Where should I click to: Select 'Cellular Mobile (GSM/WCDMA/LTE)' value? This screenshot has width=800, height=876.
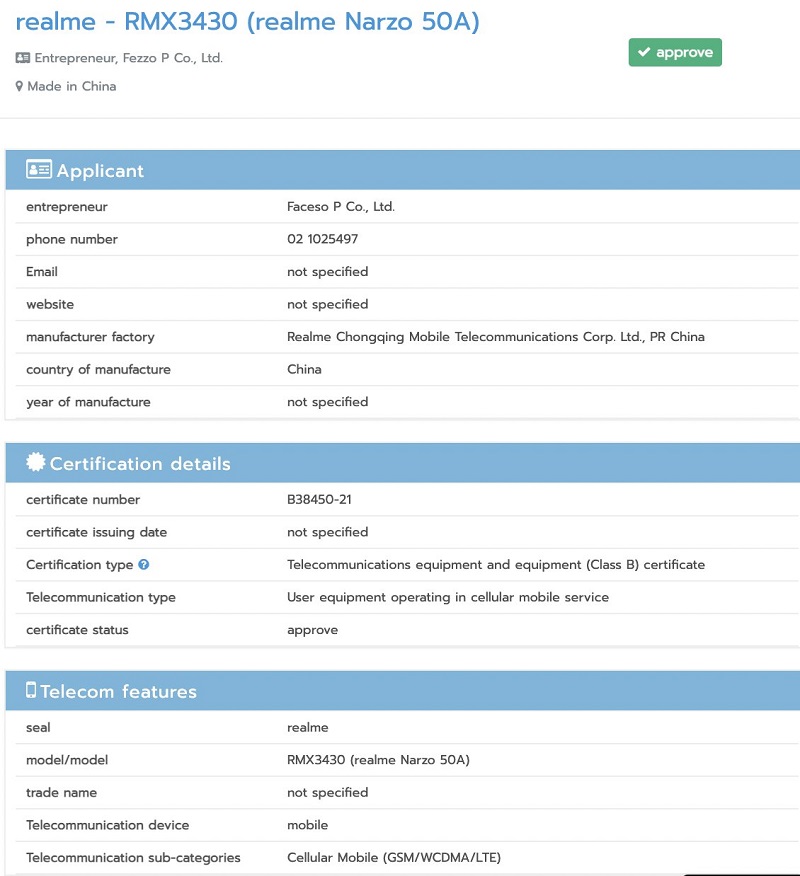(394, 858)
